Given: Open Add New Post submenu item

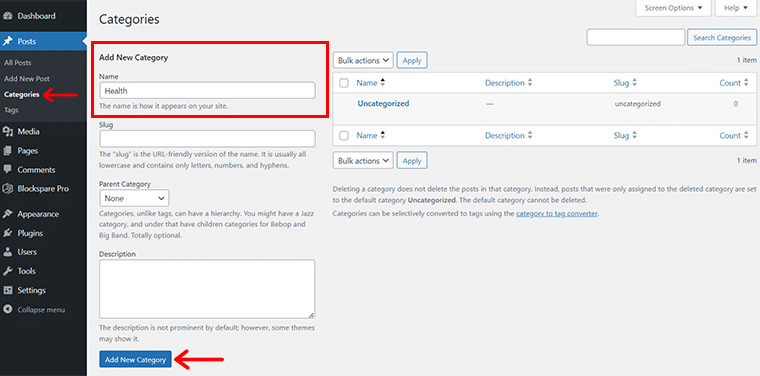Looking at the screenshot, I should coord(27,78).
